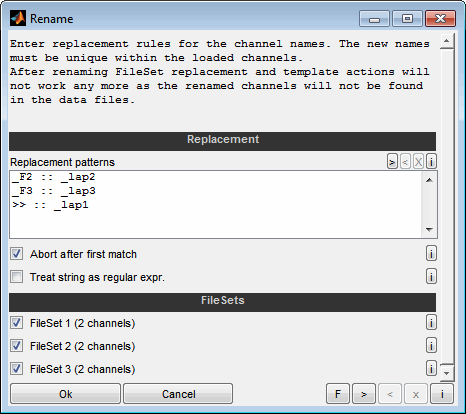Click patterns list scroll-up arrow
Viewport: 466px width, 414px height.
(x=429, y=180)
